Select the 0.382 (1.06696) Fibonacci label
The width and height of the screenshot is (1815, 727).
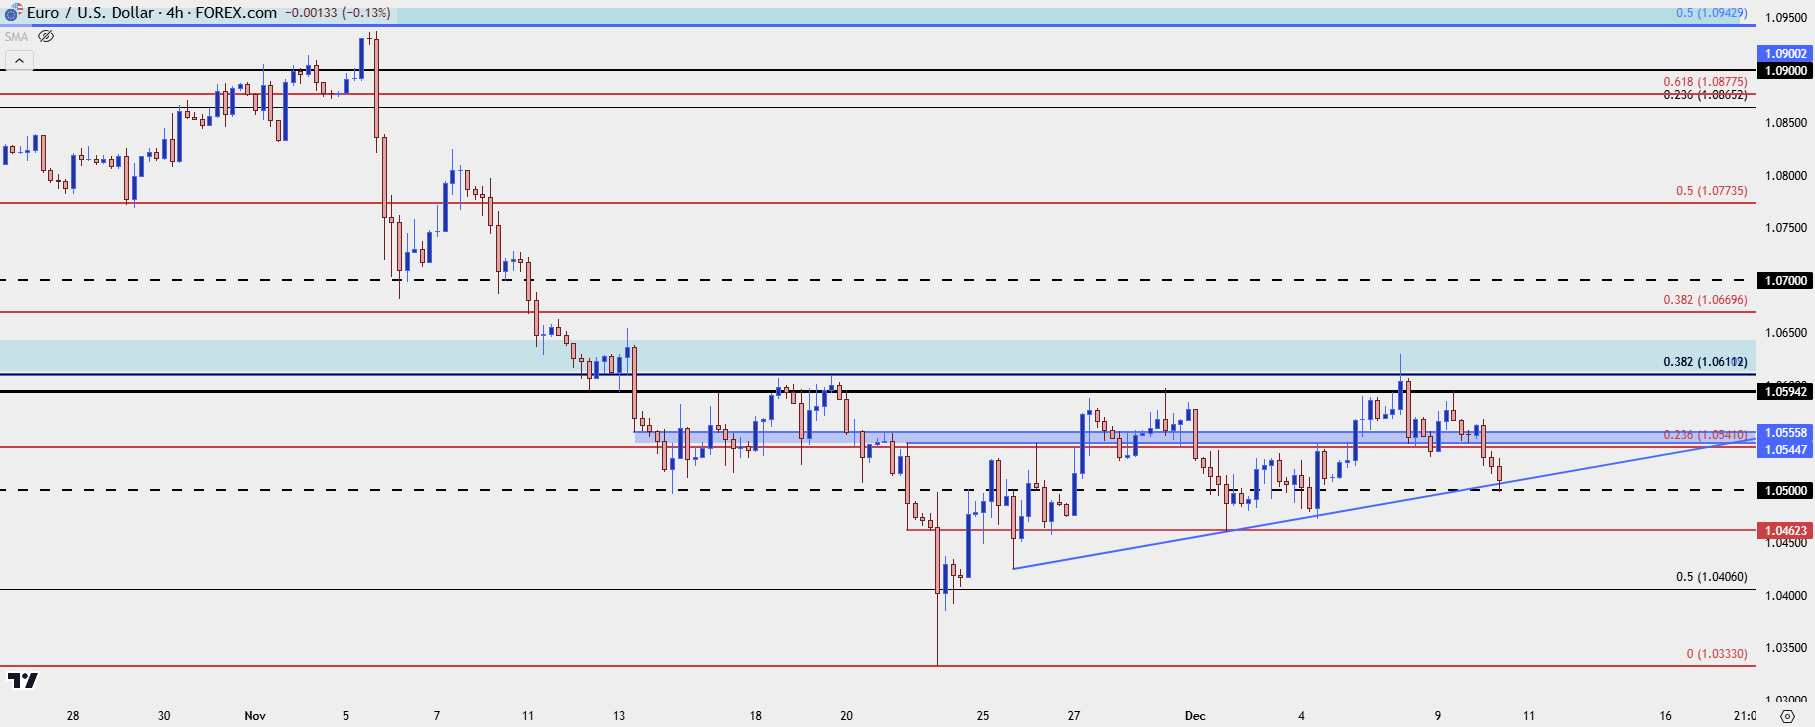1705,300
